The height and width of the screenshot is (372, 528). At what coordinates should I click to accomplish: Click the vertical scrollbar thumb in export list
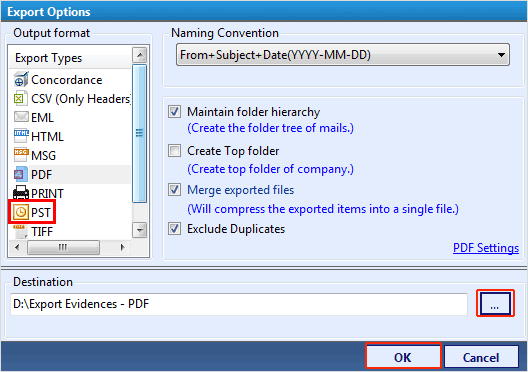(140, 133)
